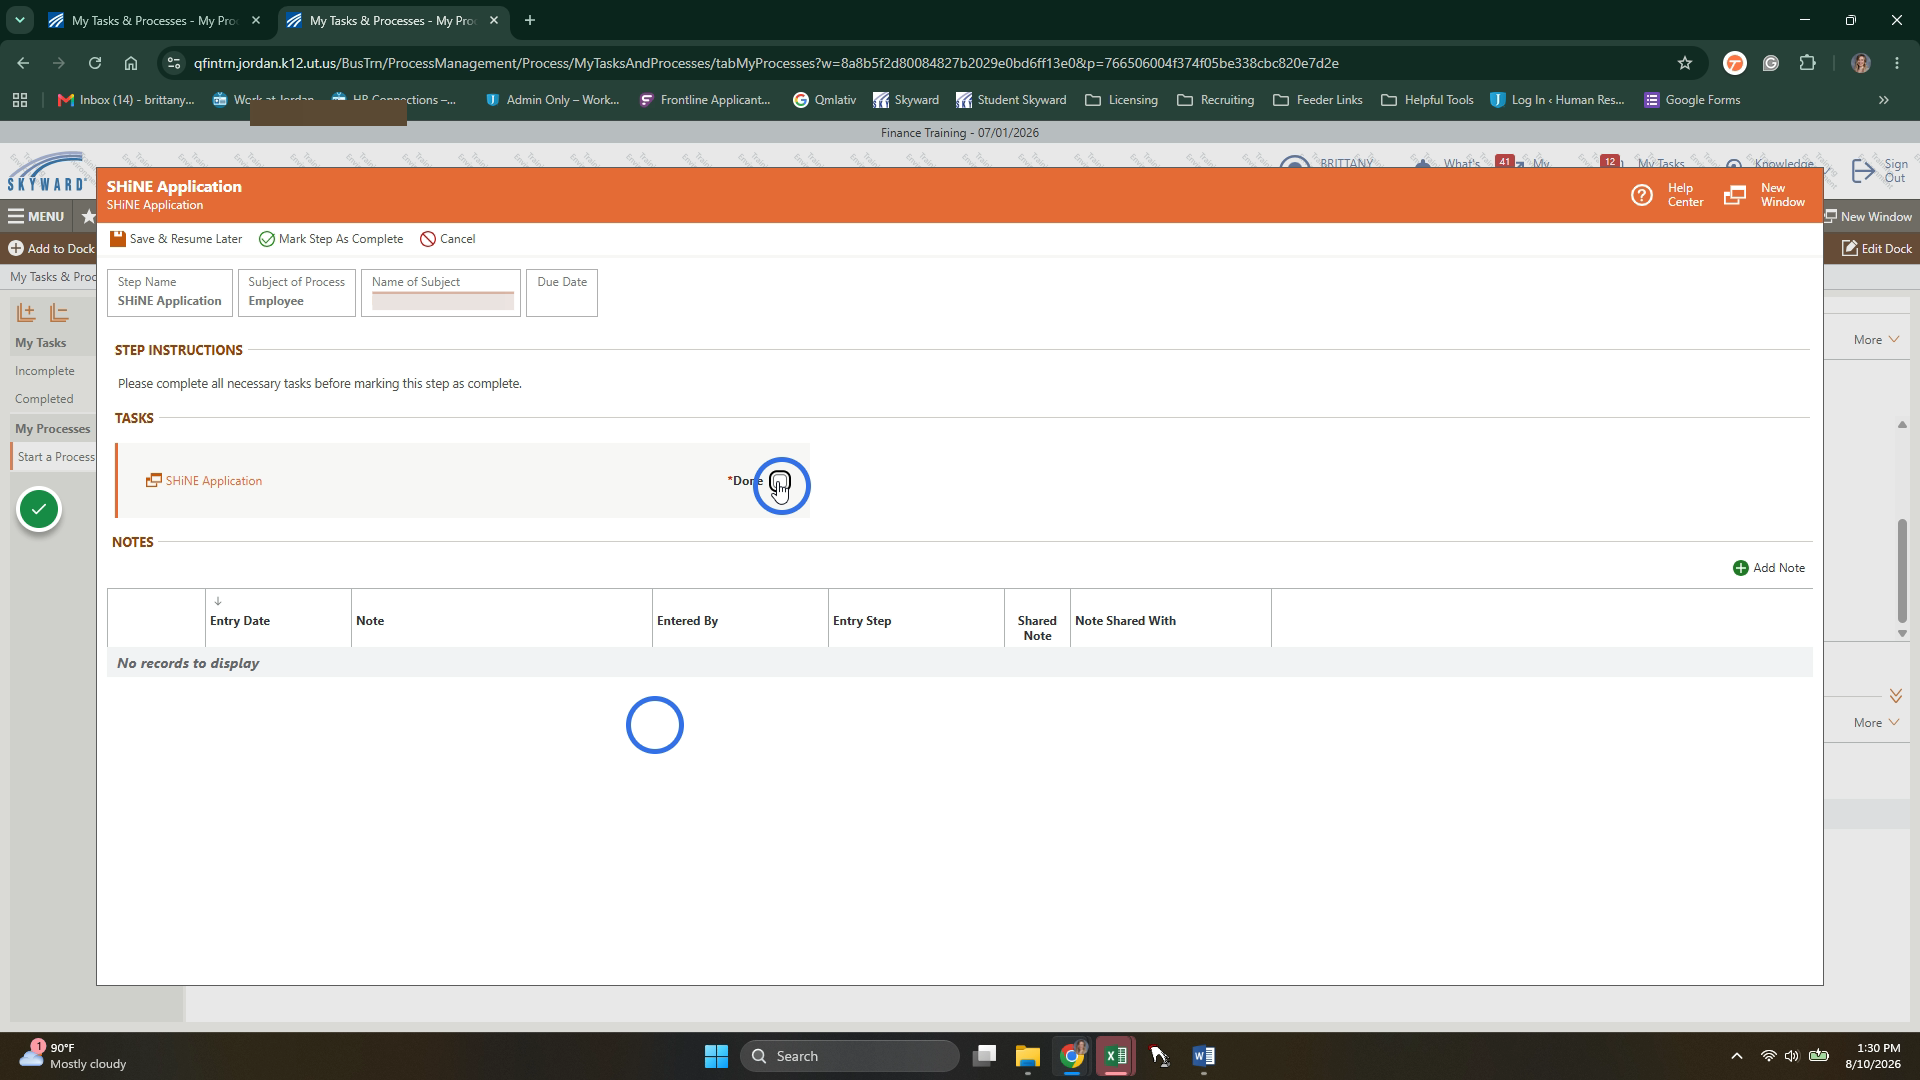Click the Entered By column header

click(x=740, y=620)
